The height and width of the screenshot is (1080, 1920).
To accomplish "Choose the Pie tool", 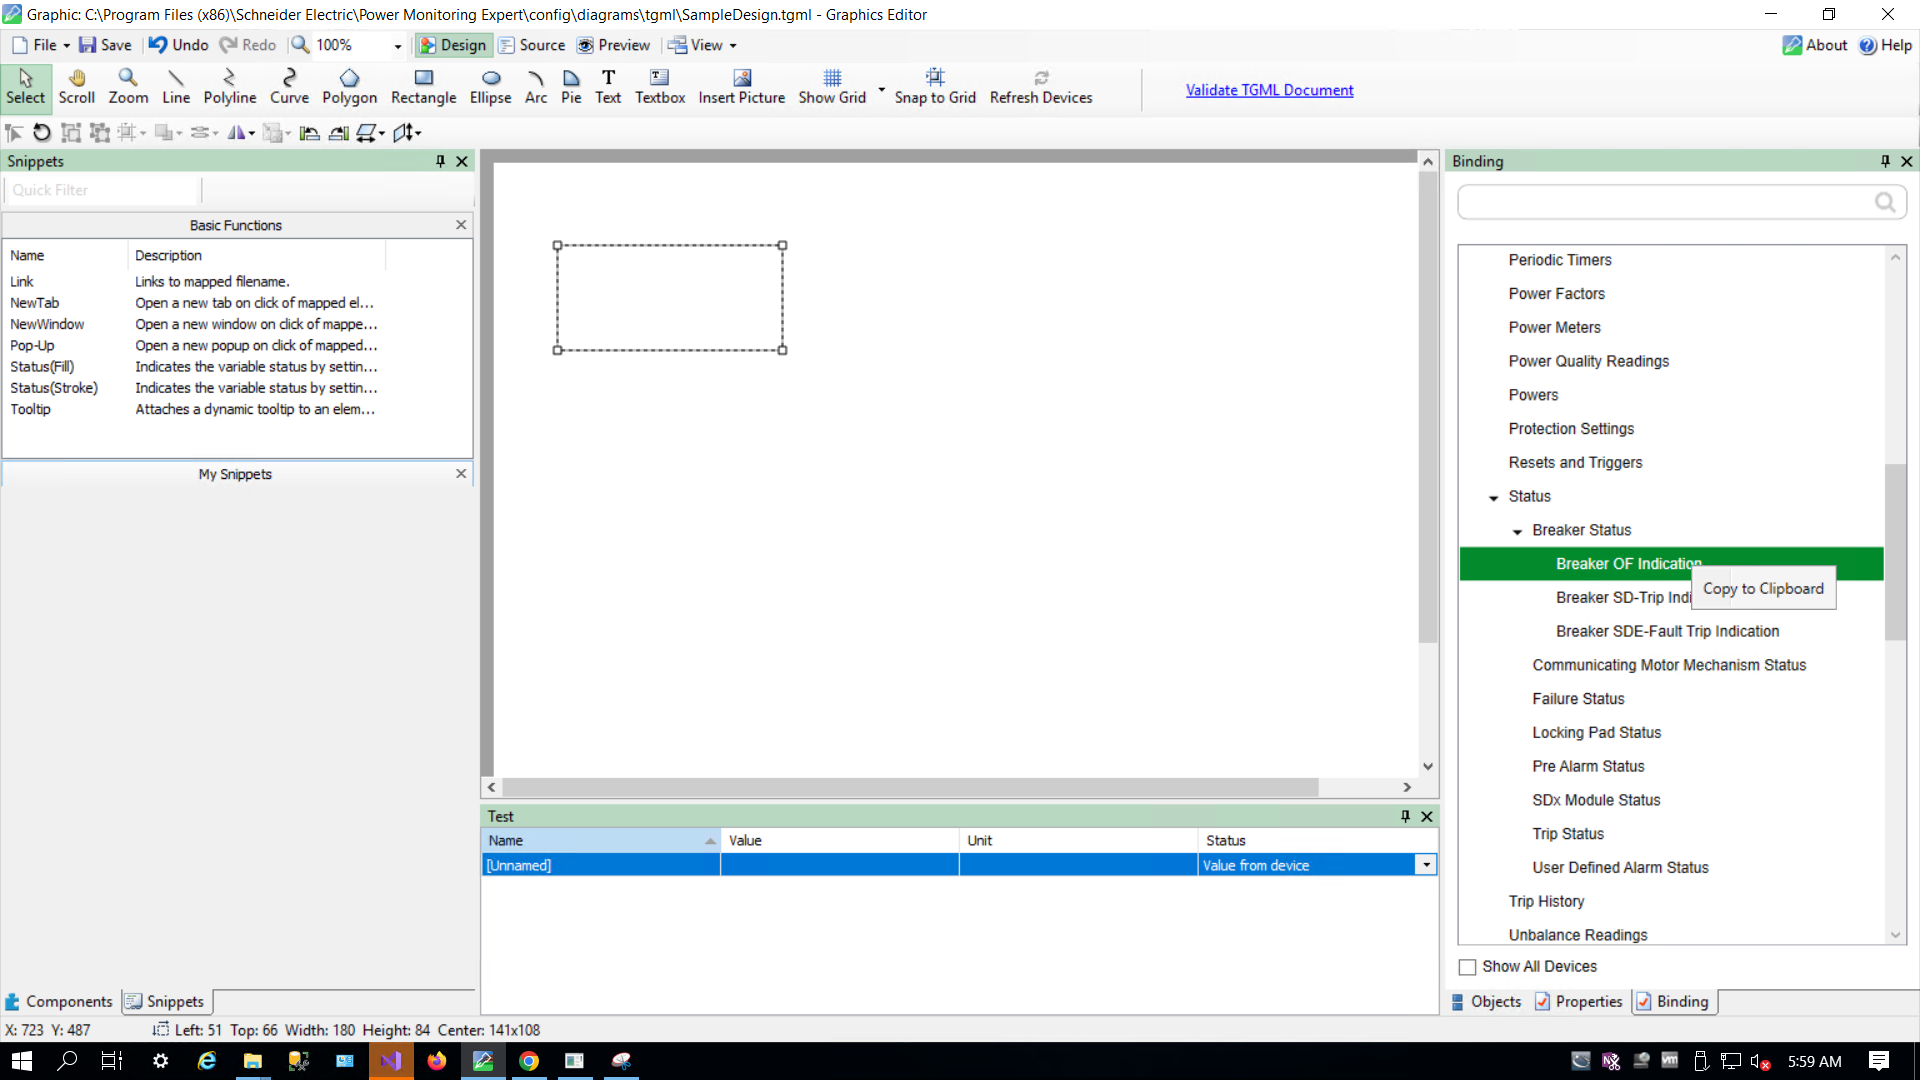I will point(571,87).
